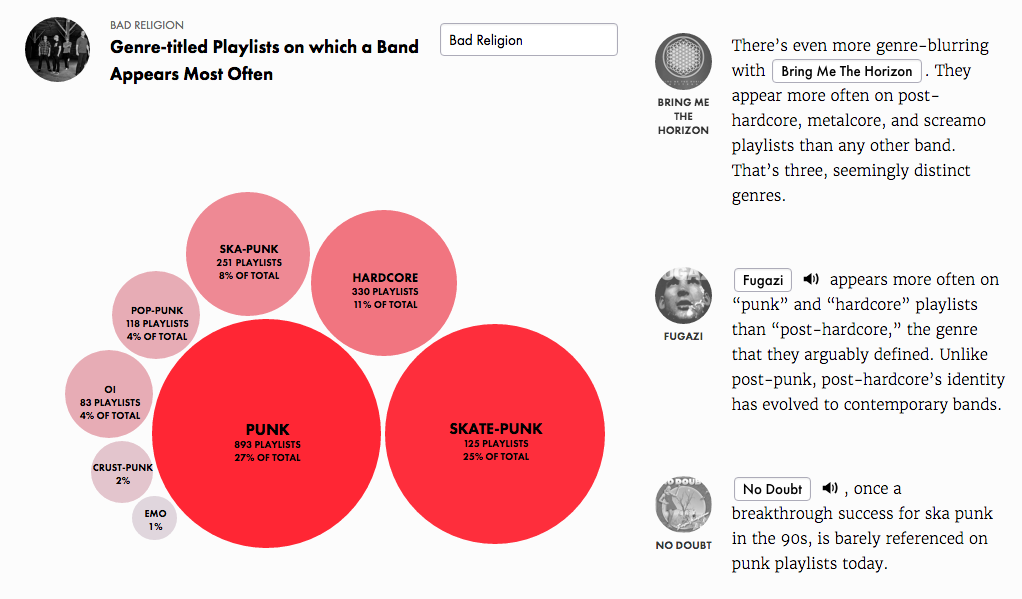The height and width of the screenshot is (599, 1022).
Task: Click the No Doubt band button
Action: [x=772, y=489]
